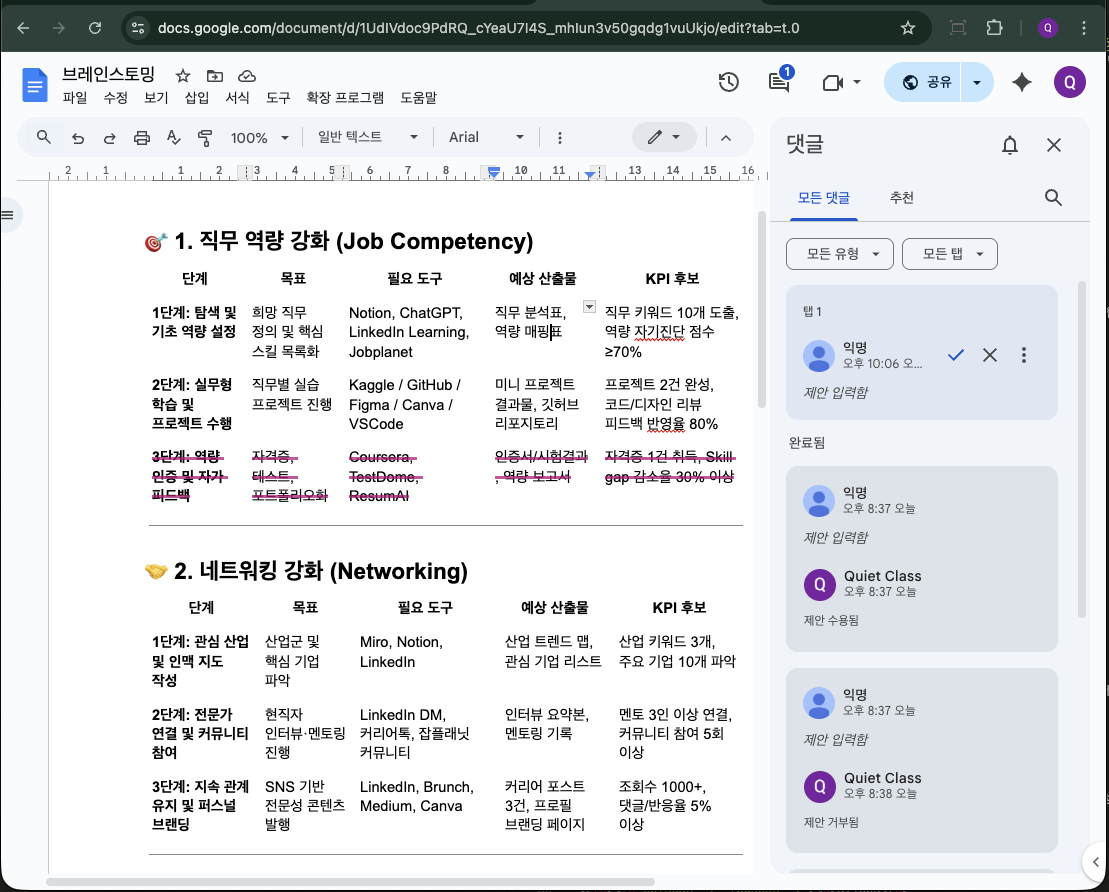
Task: Click the print icon in toolbar
Action: point(142,138)
